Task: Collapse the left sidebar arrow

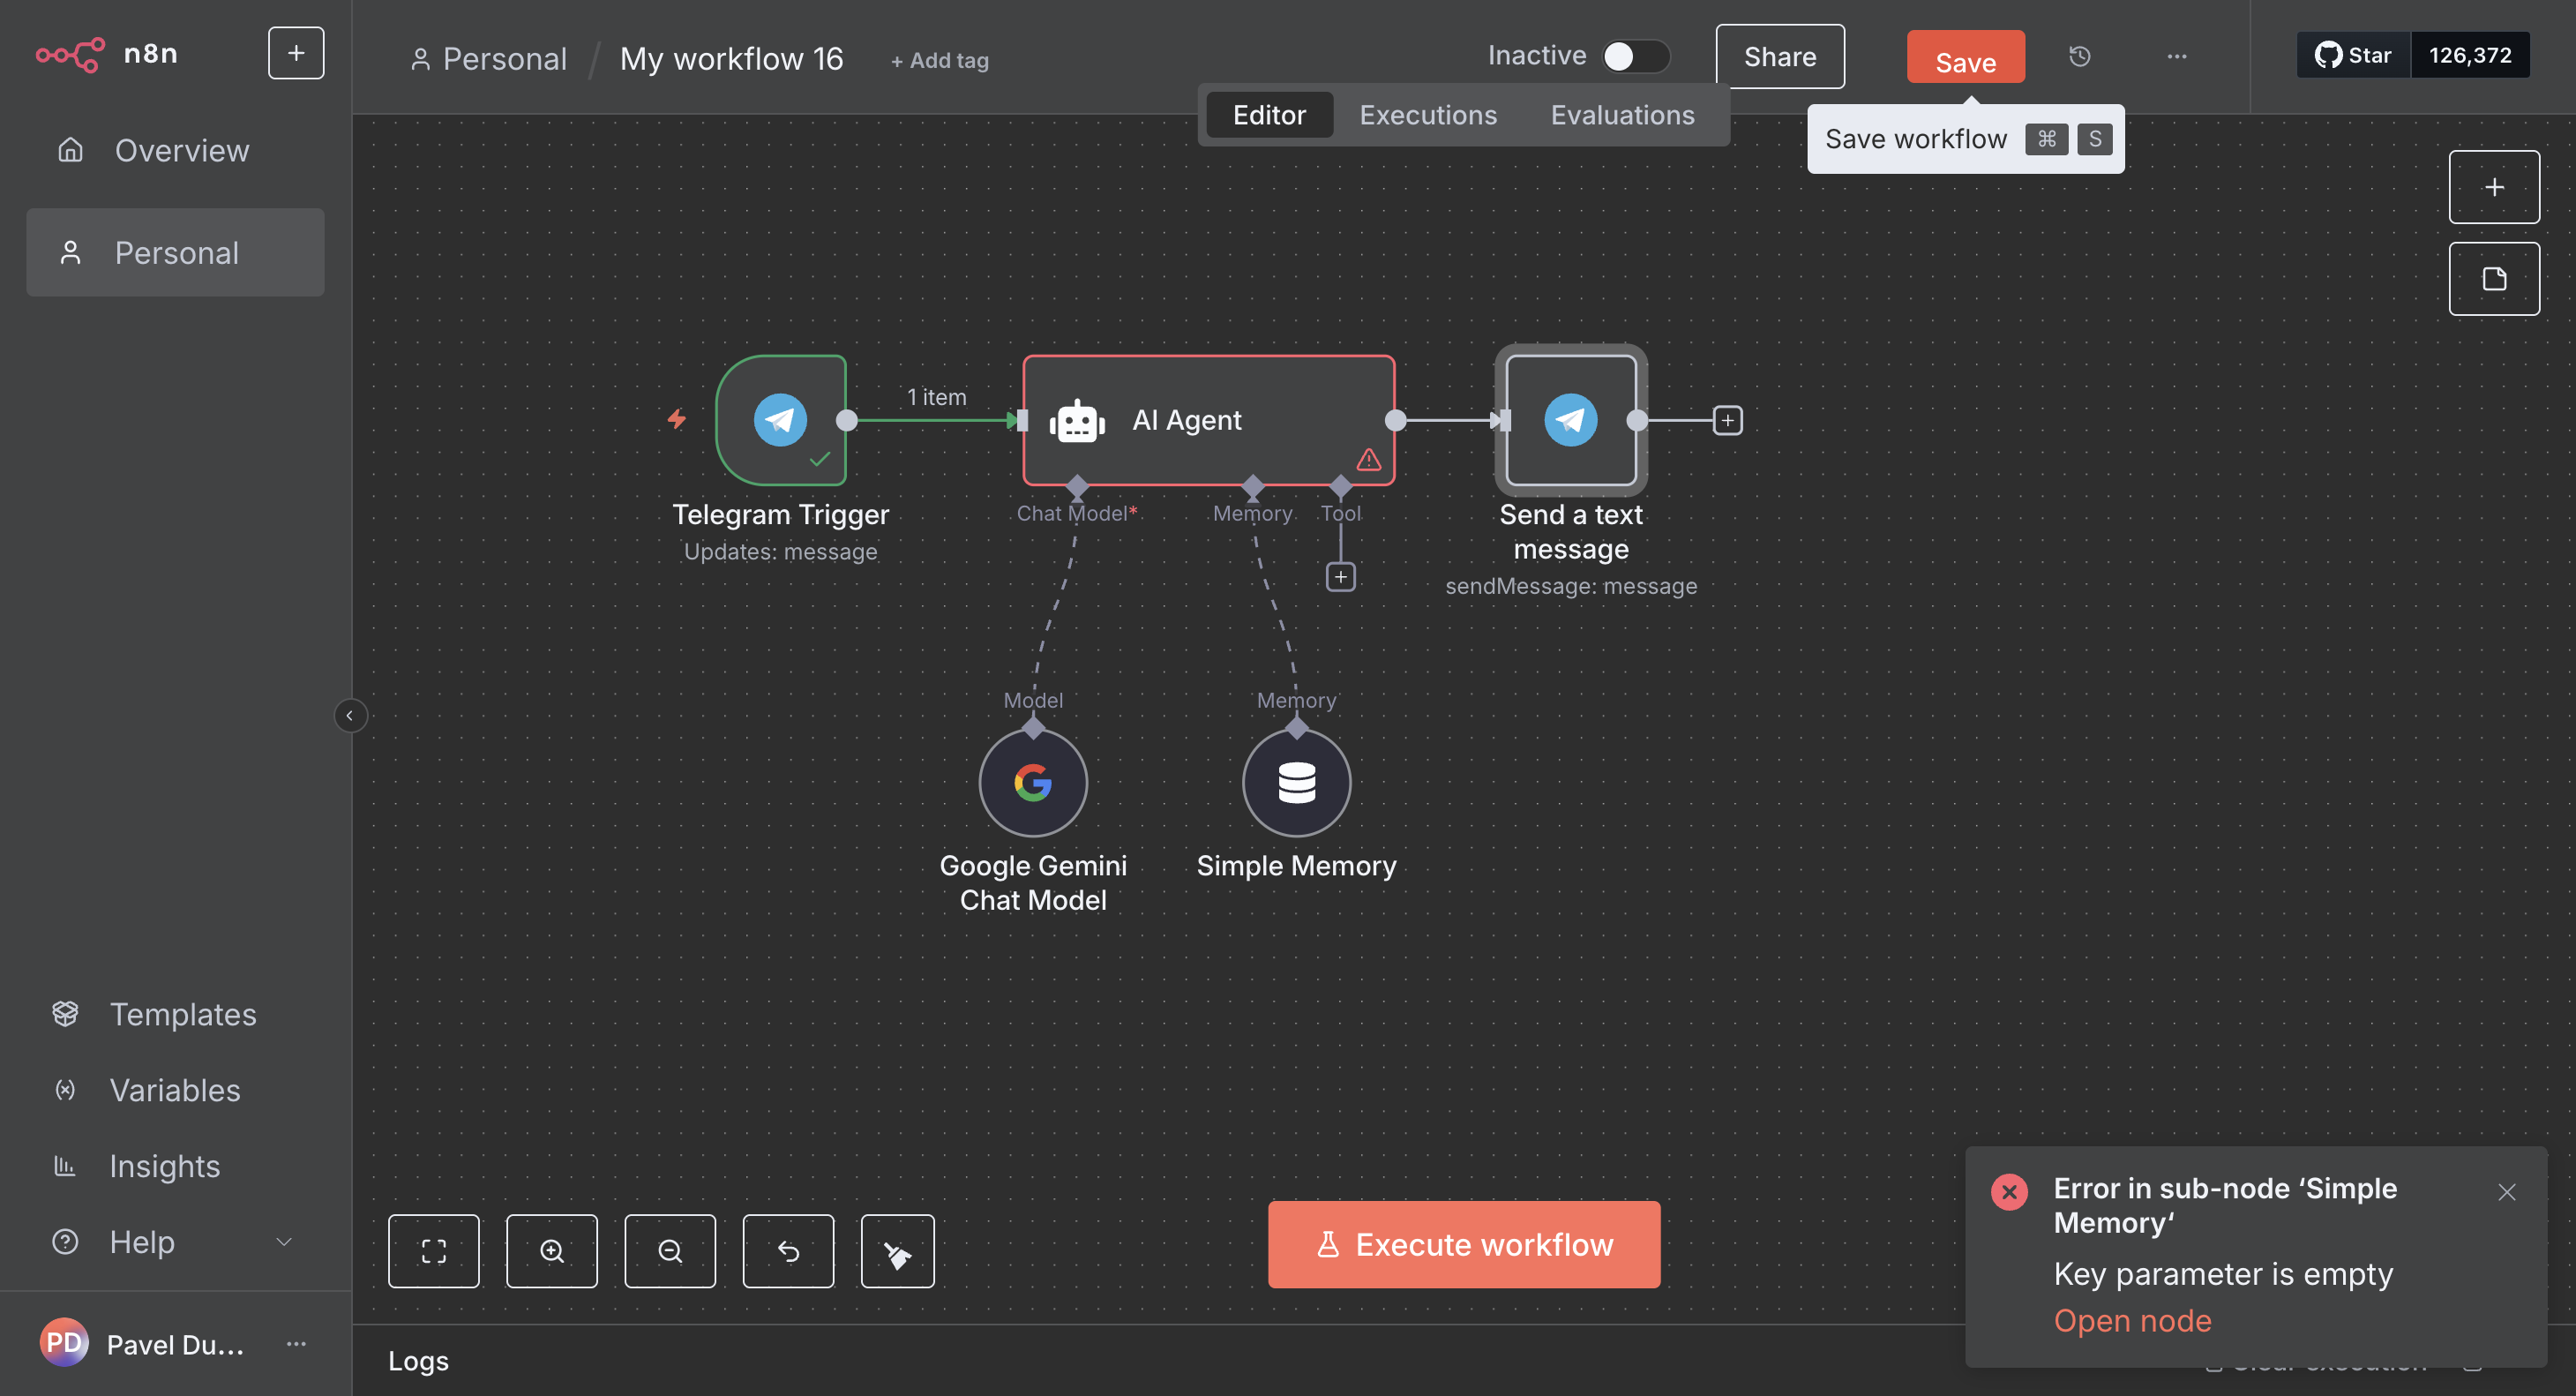Action: tap(349, 715)
